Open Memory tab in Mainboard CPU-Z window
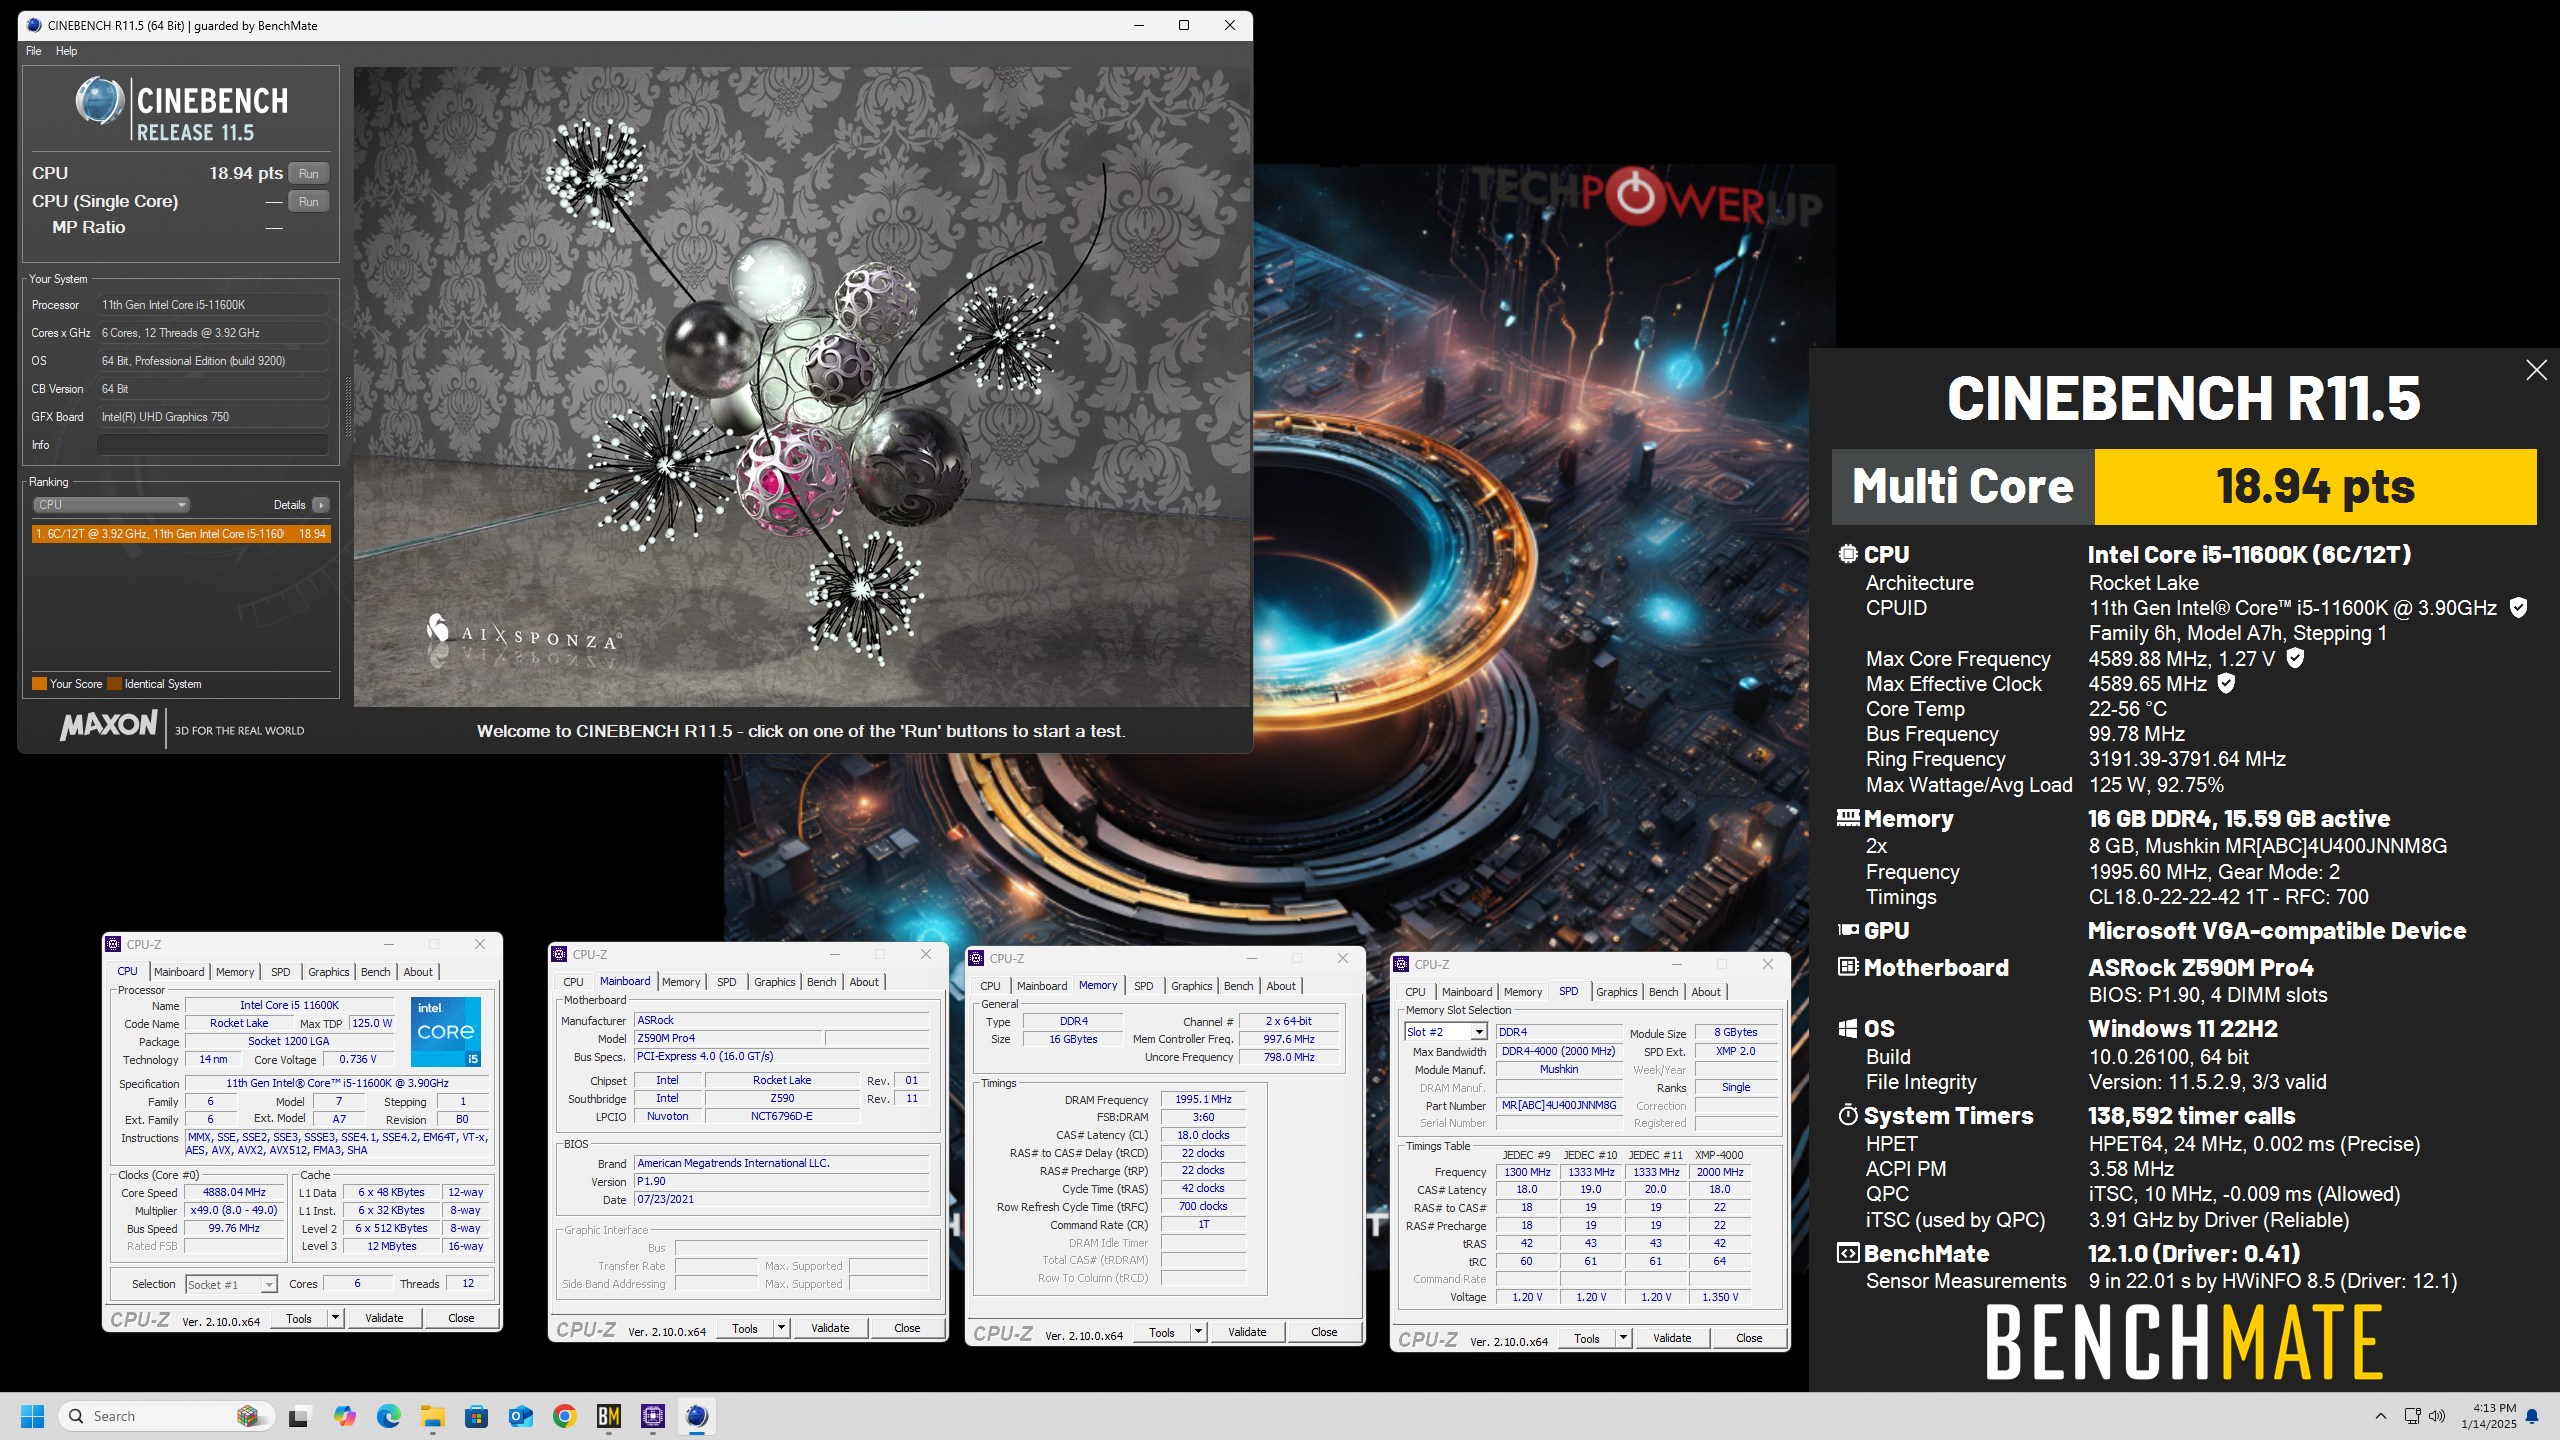The image size is (2560, 1440). coord(681,982)
